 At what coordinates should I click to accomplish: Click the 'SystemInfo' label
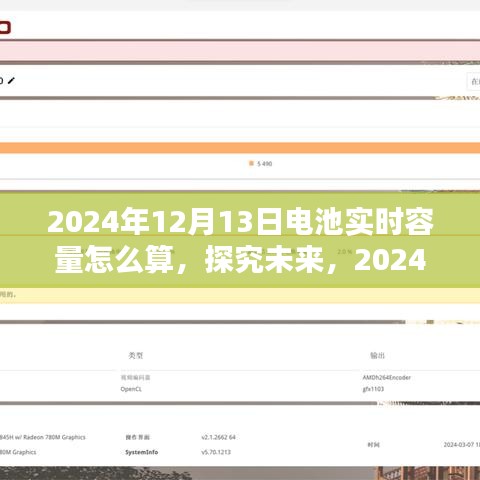click(x=142, y=452)
